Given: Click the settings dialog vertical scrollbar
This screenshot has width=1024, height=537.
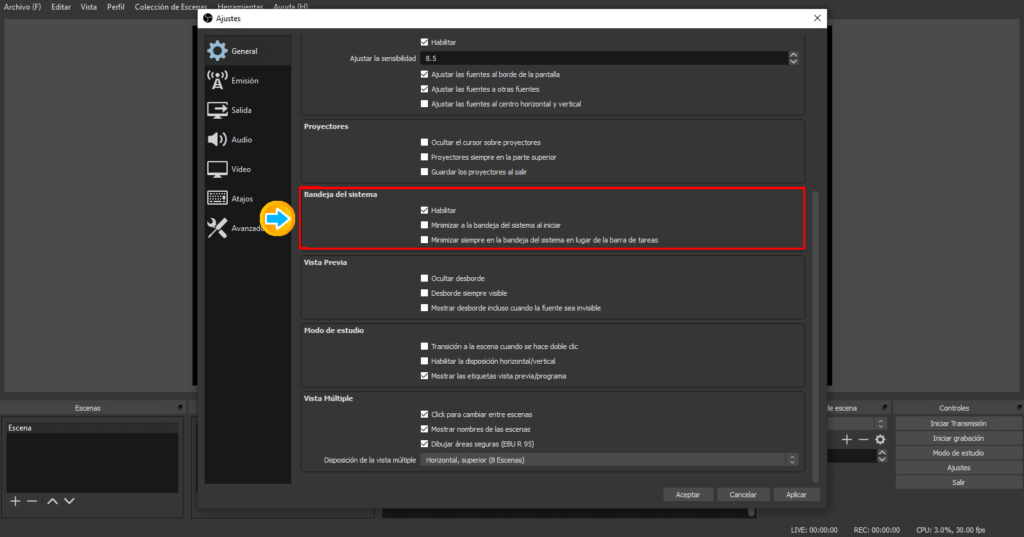Looking at the screenshot, I should tap(815, 330).
